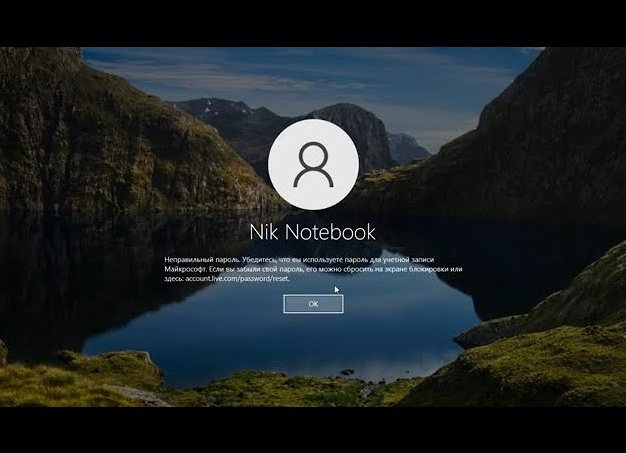The width and height of the screenshot is (626, 453).
Task: Click the 'Неправильный пароль' error message text
Action: 313,269
